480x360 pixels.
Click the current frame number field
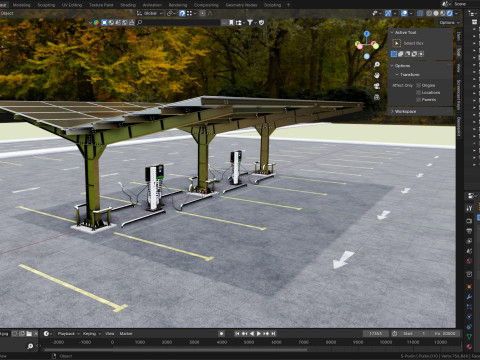tap(376, 333)
